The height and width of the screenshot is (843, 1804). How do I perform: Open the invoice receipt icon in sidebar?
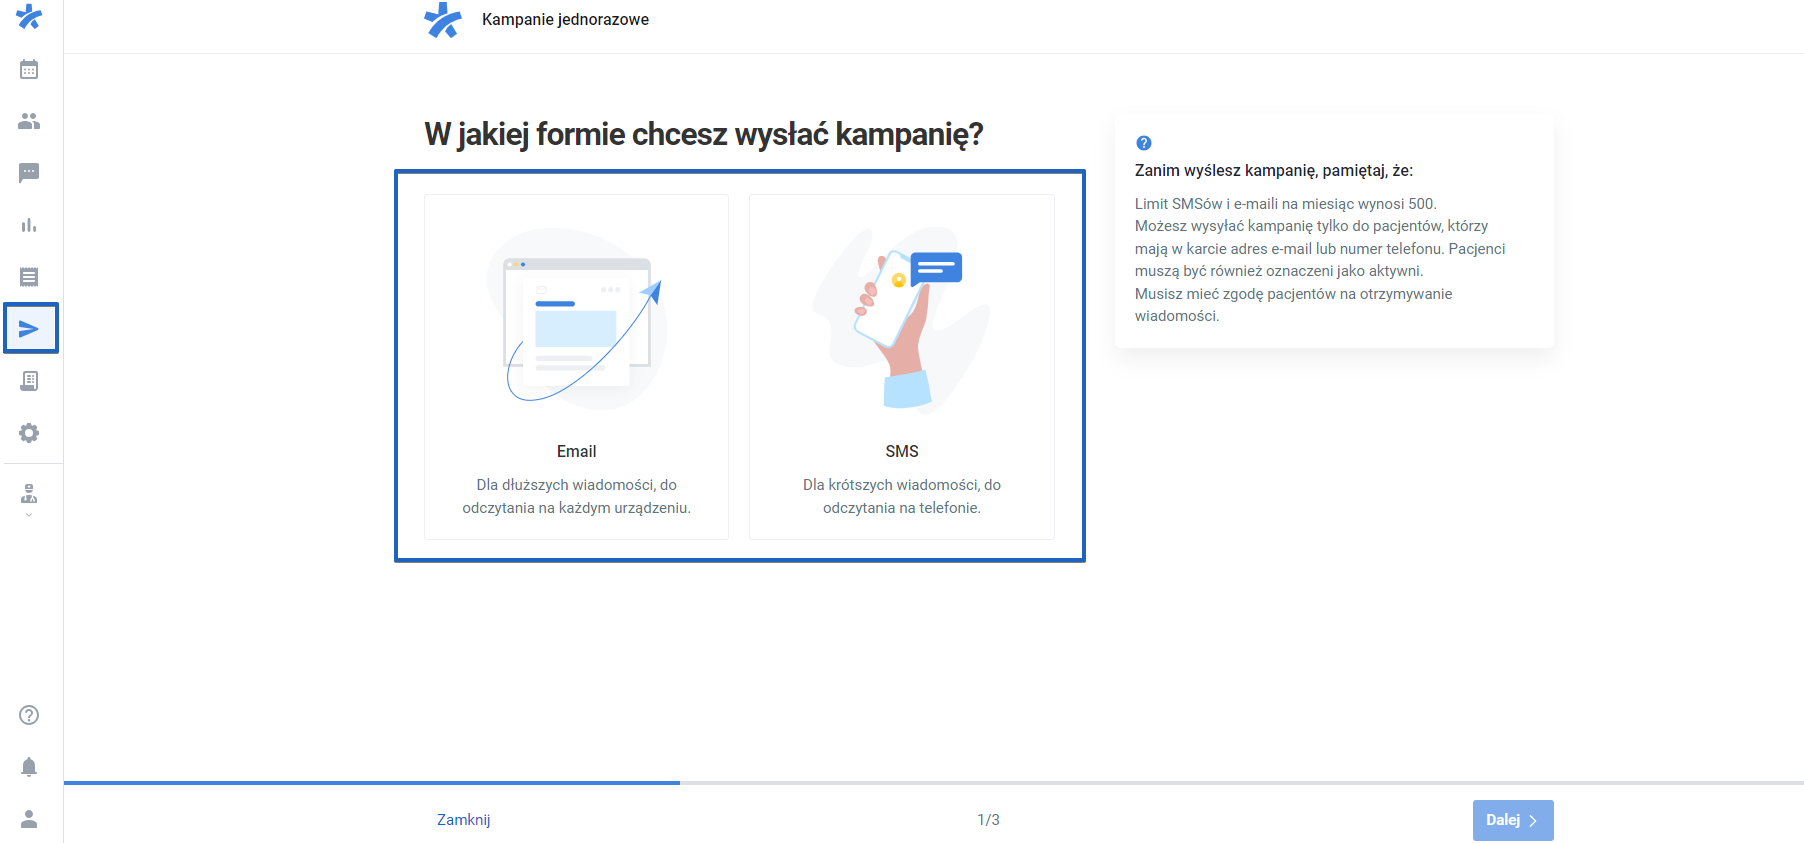29,381
